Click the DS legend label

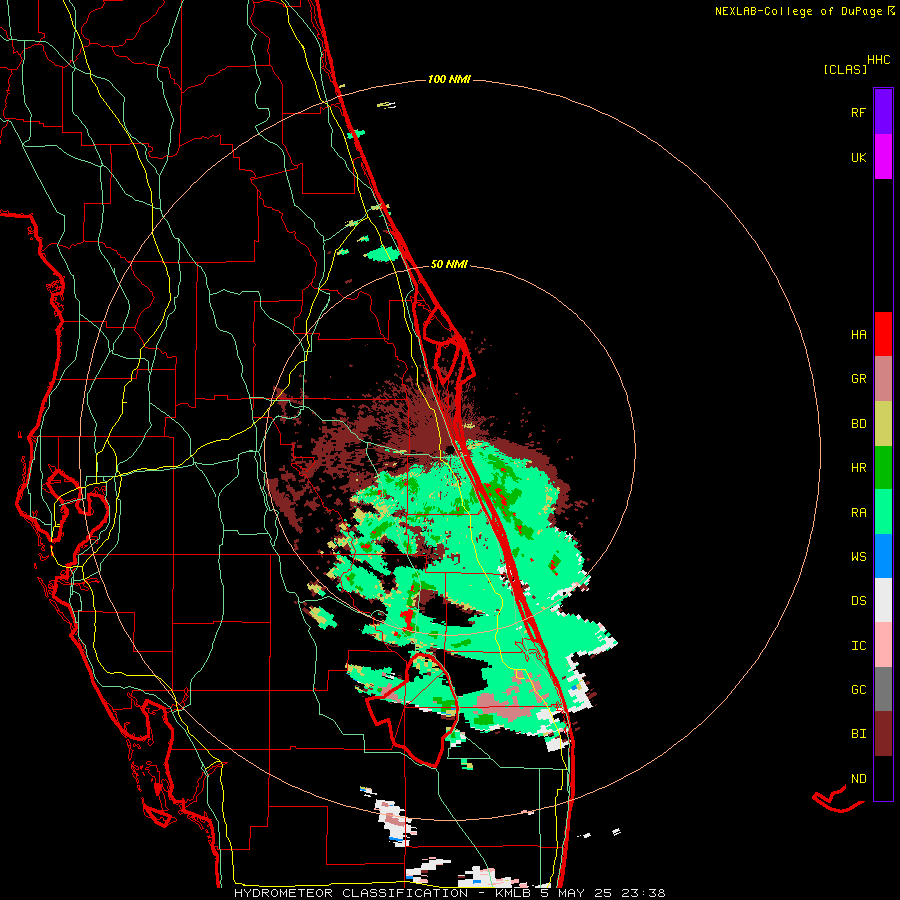(x=858, y=601)
